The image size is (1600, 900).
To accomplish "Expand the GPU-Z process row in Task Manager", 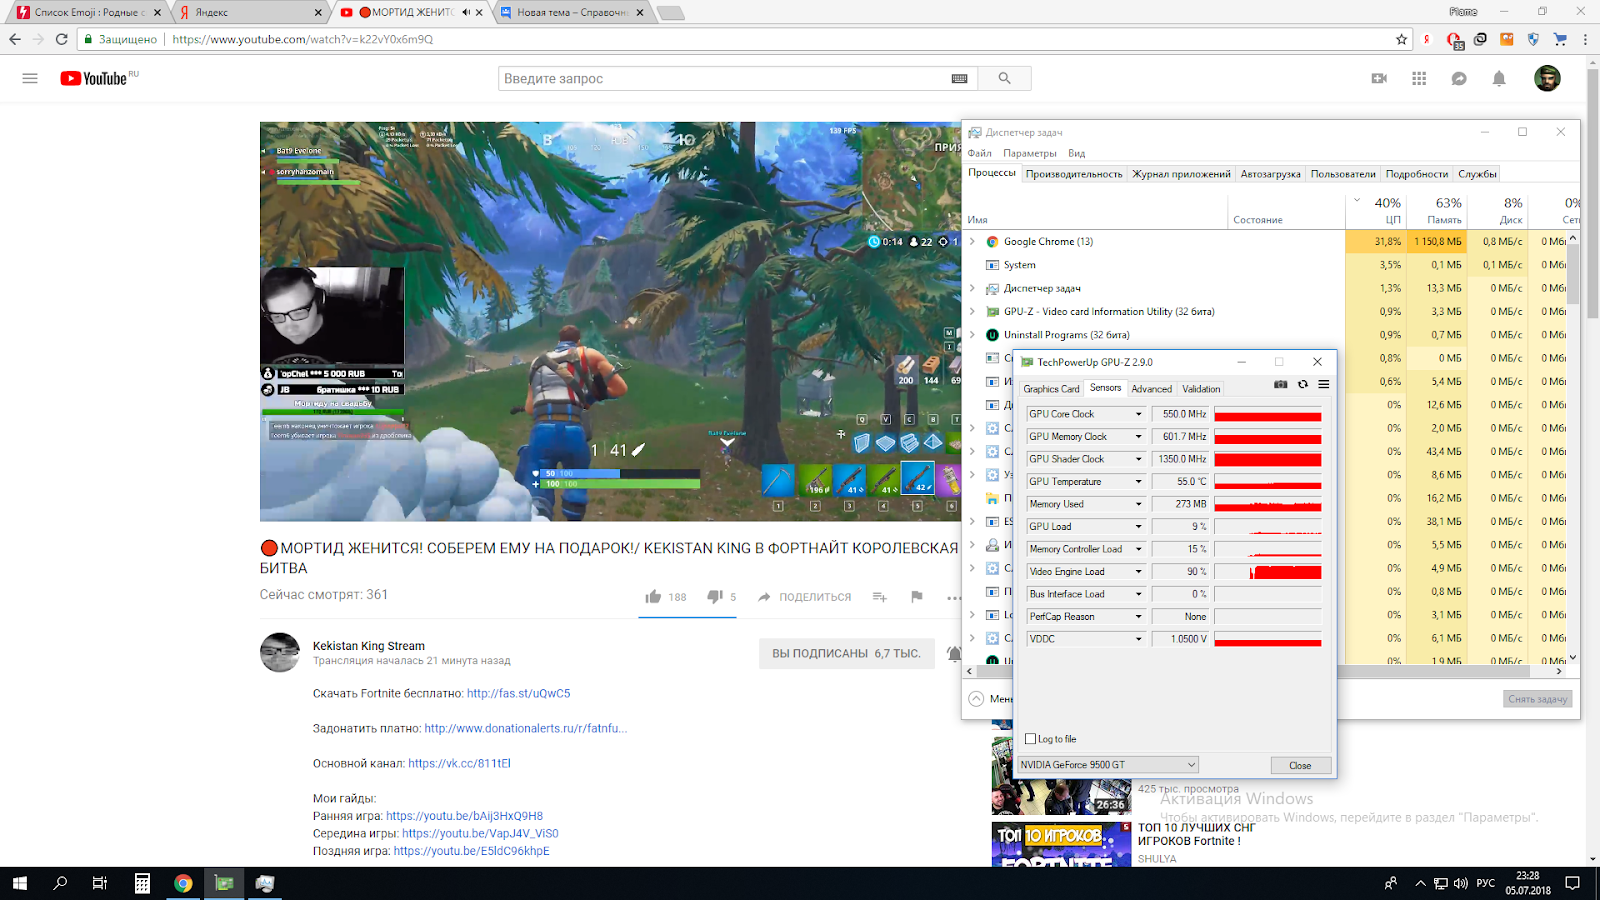I will click(972, 311).
